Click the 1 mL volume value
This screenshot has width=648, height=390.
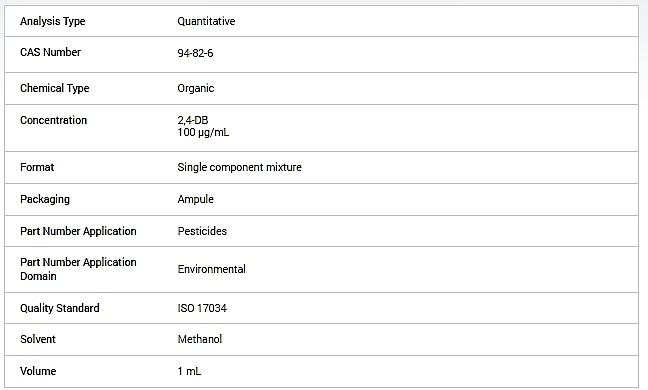click(189, 371)
